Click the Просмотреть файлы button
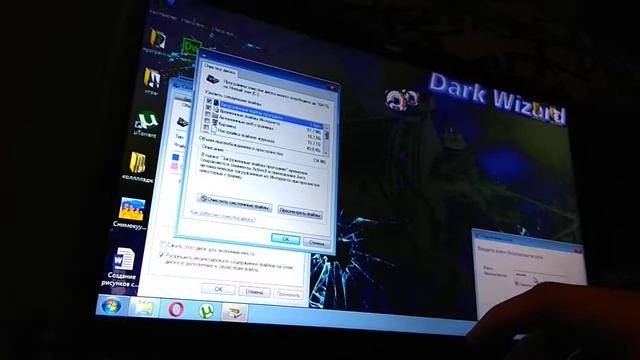 coord(300,212)
